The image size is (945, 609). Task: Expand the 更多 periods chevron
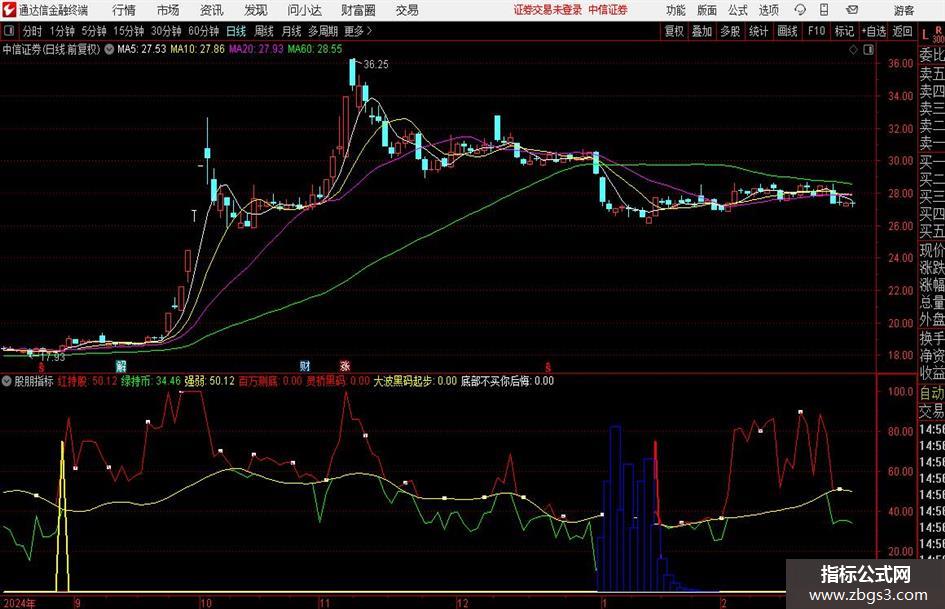click(x=369, y=31)
